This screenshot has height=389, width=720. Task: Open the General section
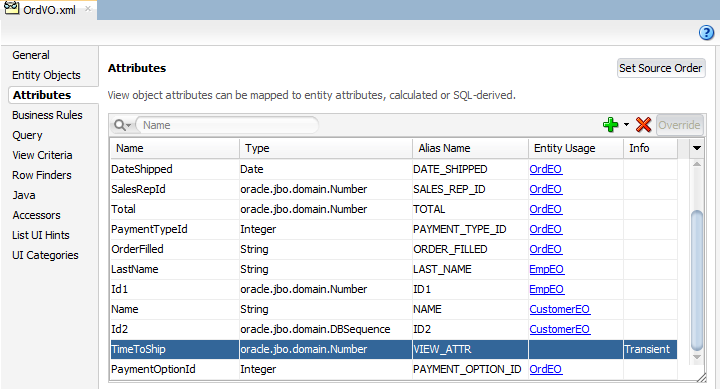tap(31, 55)
